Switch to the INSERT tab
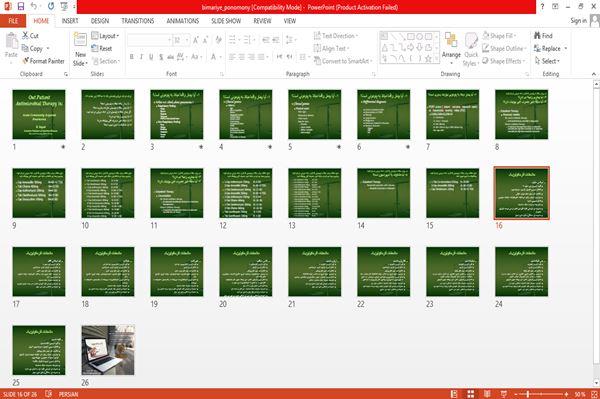The image size is (600, 399). click(x=70, y=21)
